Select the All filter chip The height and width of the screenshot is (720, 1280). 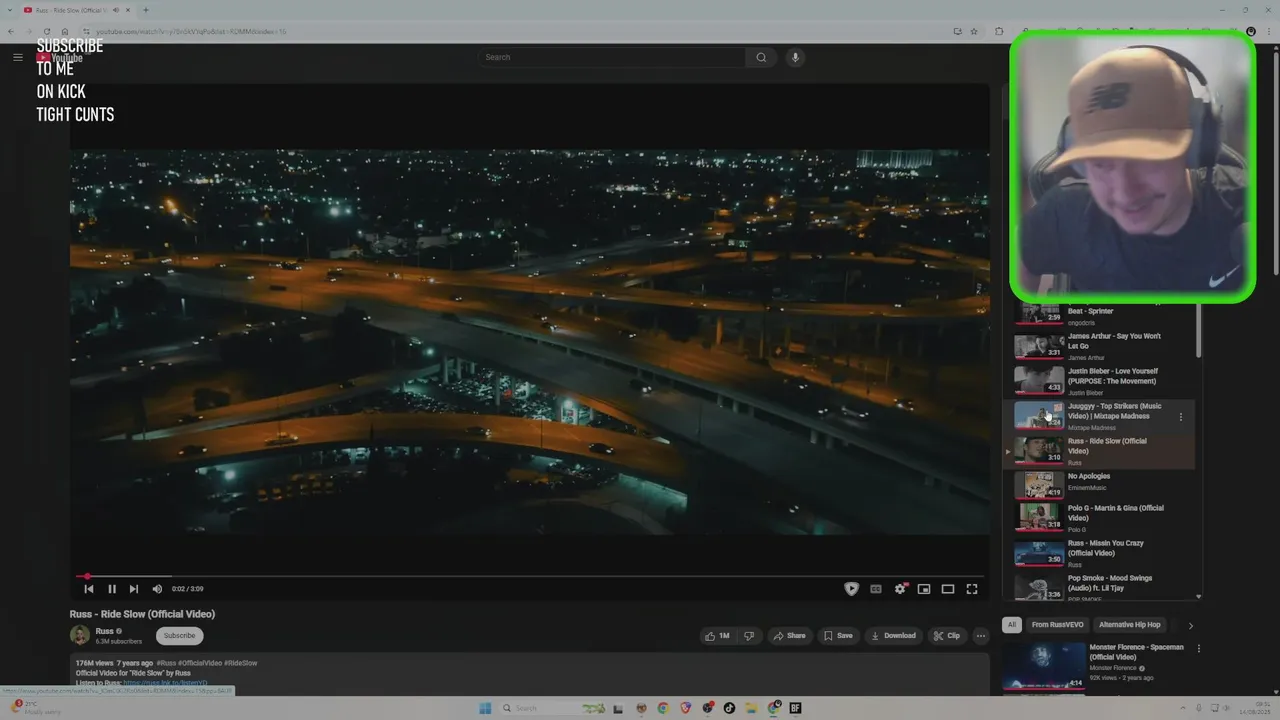1011,625
